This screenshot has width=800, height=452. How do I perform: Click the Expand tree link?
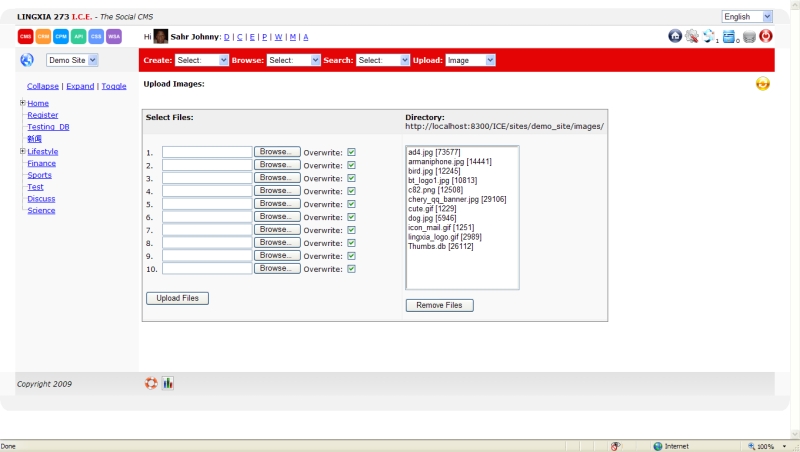tap(80, 86)
